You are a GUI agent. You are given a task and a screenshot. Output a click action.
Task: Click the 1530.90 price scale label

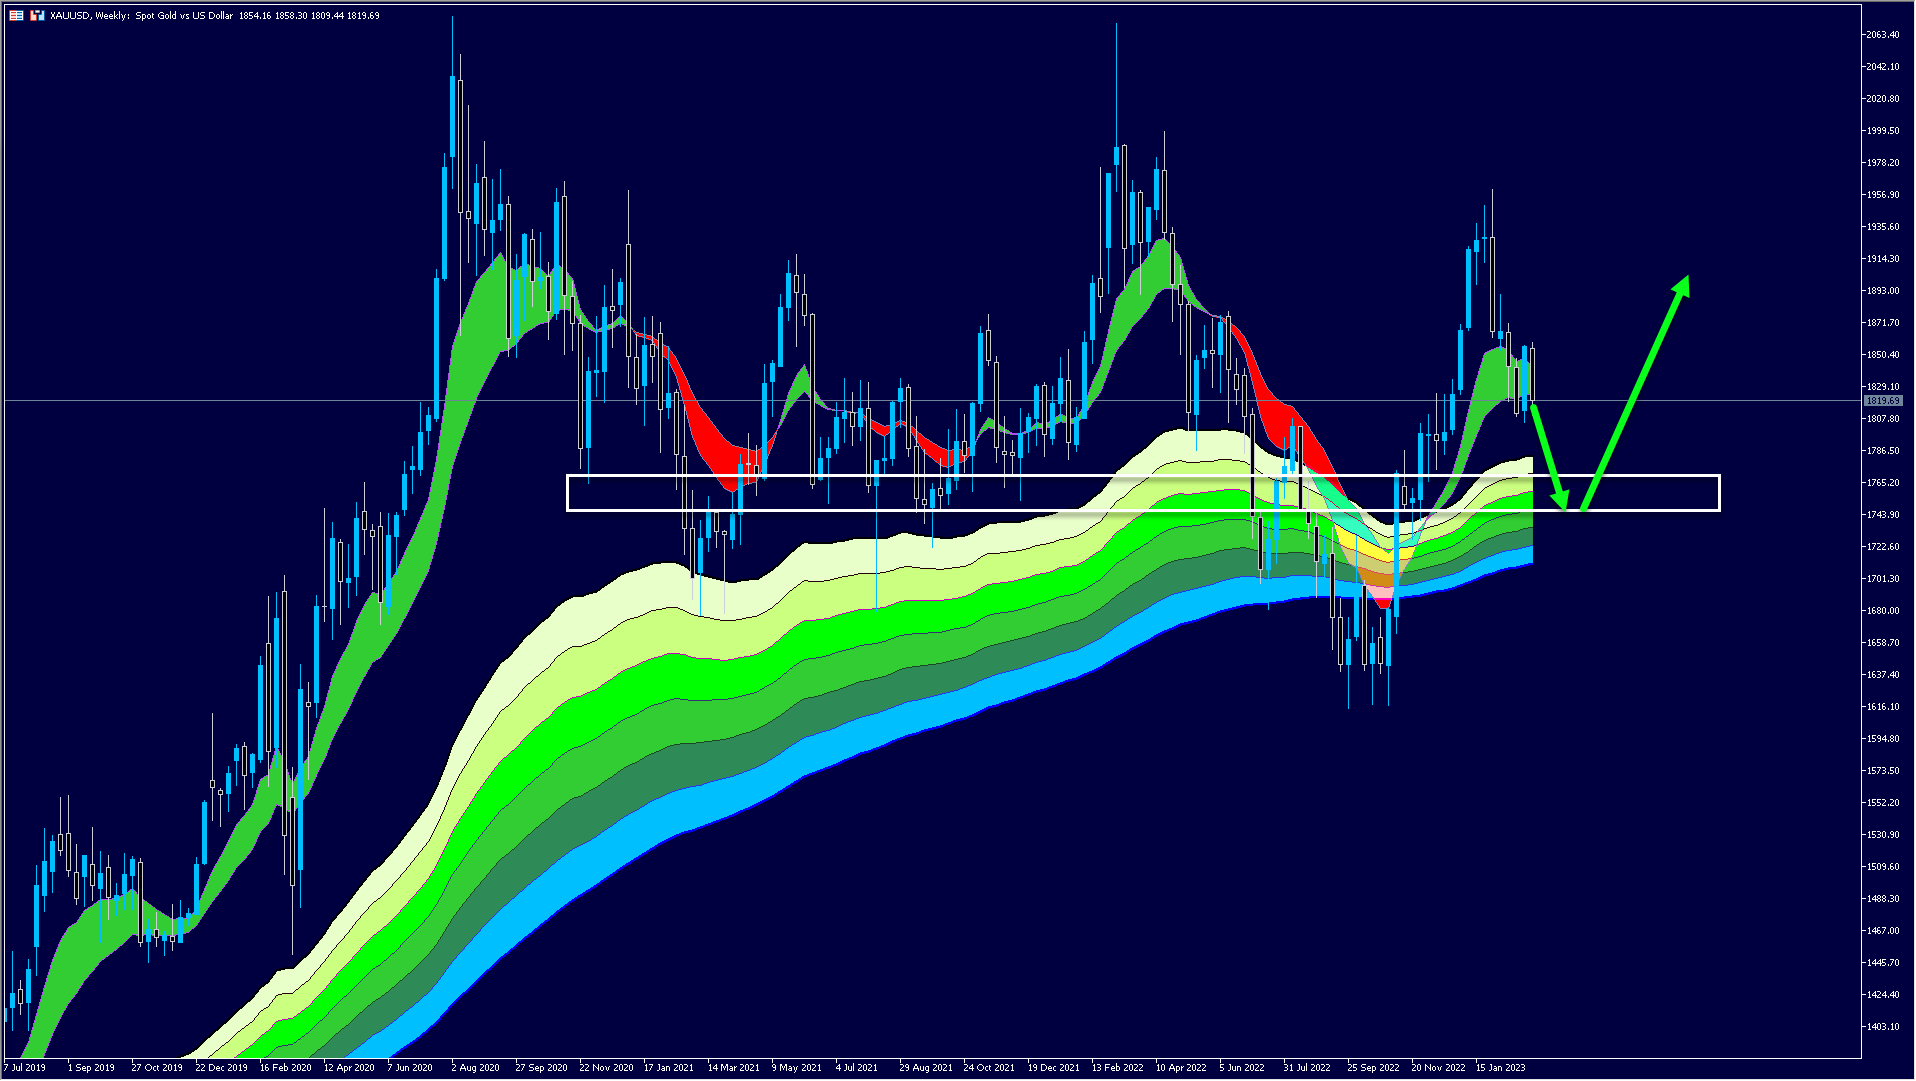tap(1882, 835)
